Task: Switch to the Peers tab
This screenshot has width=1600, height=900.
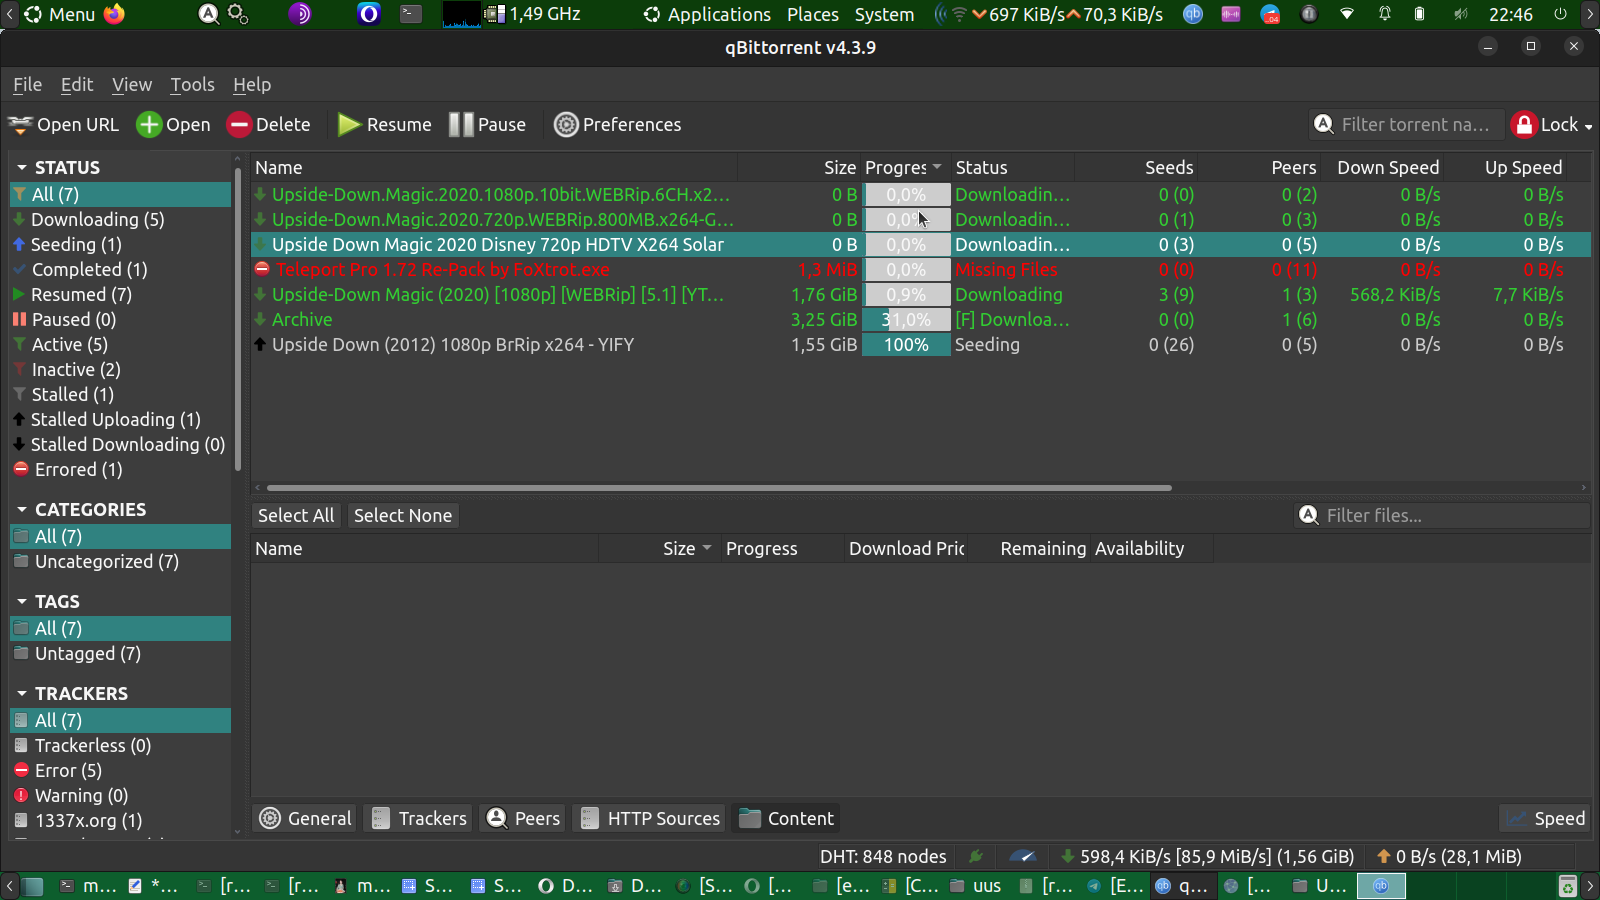Action: tap(523, 819)
